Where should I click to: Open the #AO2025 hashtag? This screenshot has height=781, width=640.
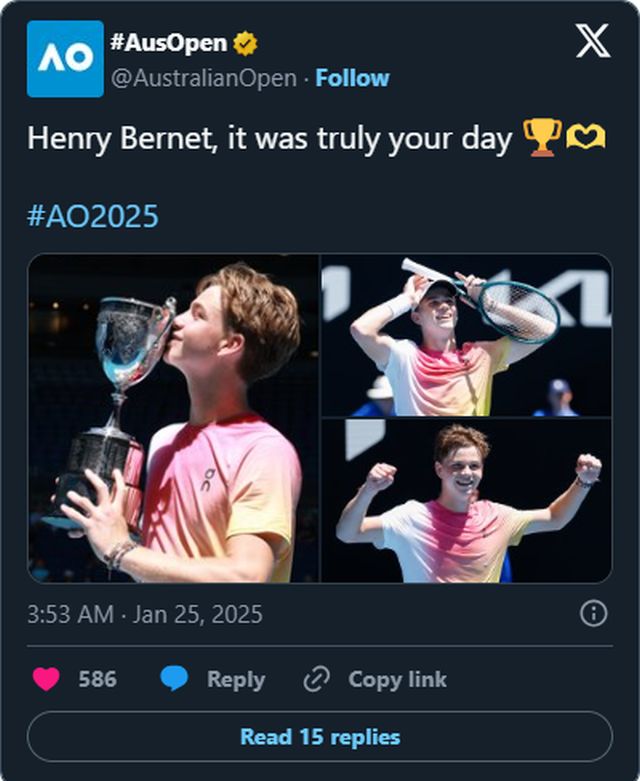[x=93, y=216]
